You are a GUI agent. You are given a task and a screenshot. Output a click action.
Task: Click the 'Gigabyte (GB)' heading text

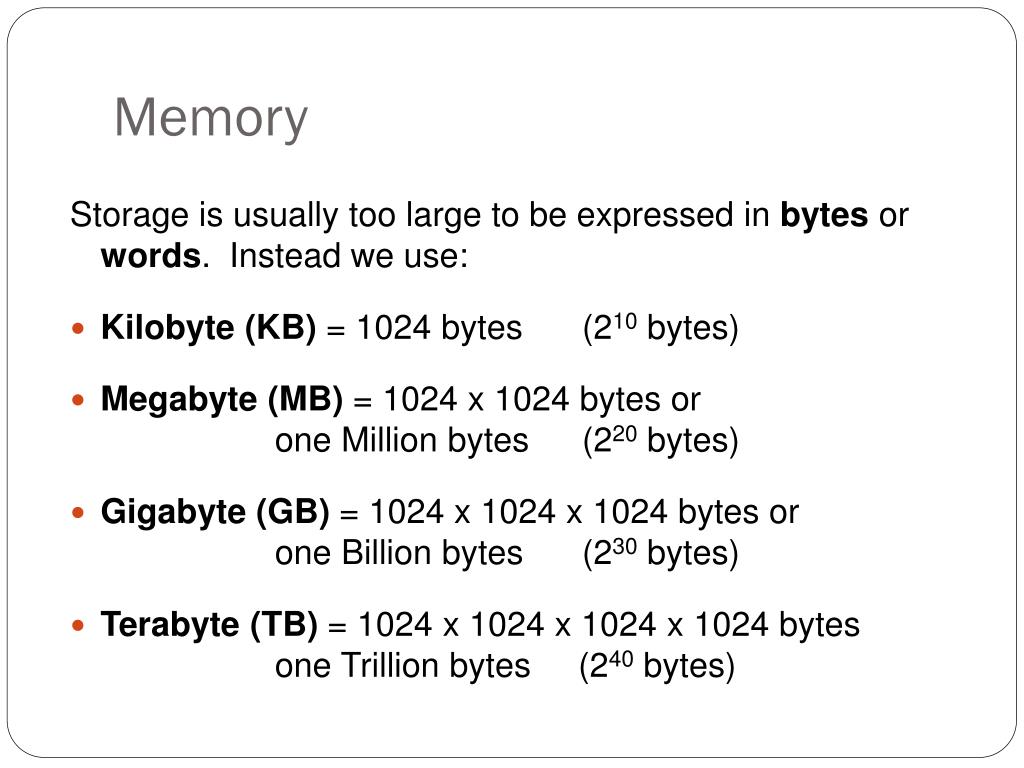pyautogui.click(x=215, y=513)
